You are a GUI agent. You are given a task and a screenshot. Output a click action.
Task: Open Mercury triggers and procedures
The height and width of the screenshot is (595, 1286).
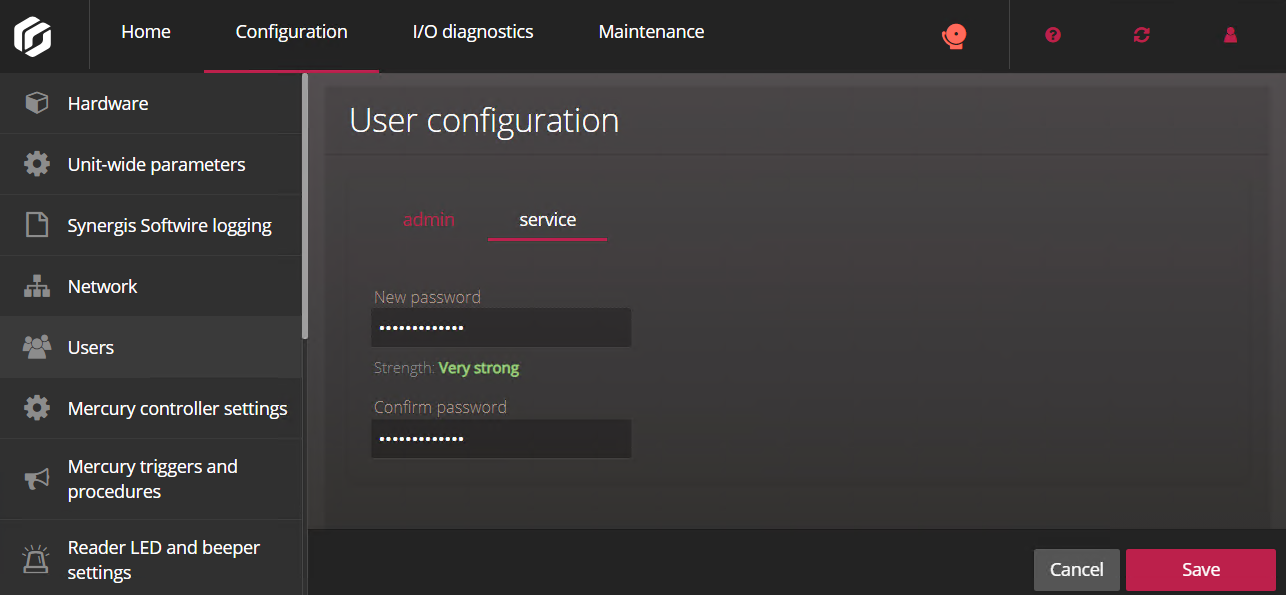tap(150, 479)
